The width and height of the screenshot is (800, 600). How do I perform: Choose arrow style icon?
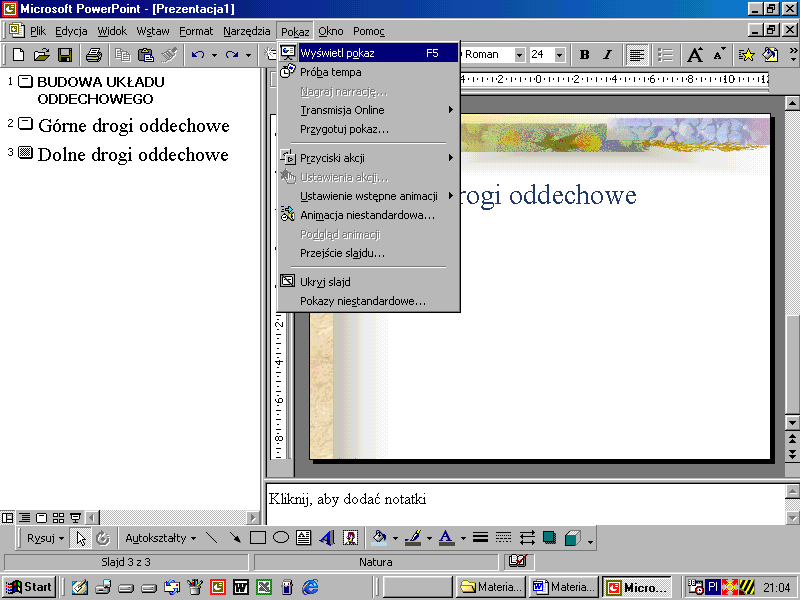(527, 538)
